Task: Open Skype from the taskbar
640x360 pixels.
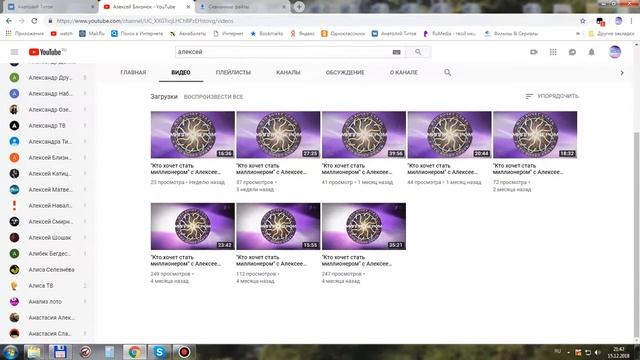Action: (x=159, y=352)
